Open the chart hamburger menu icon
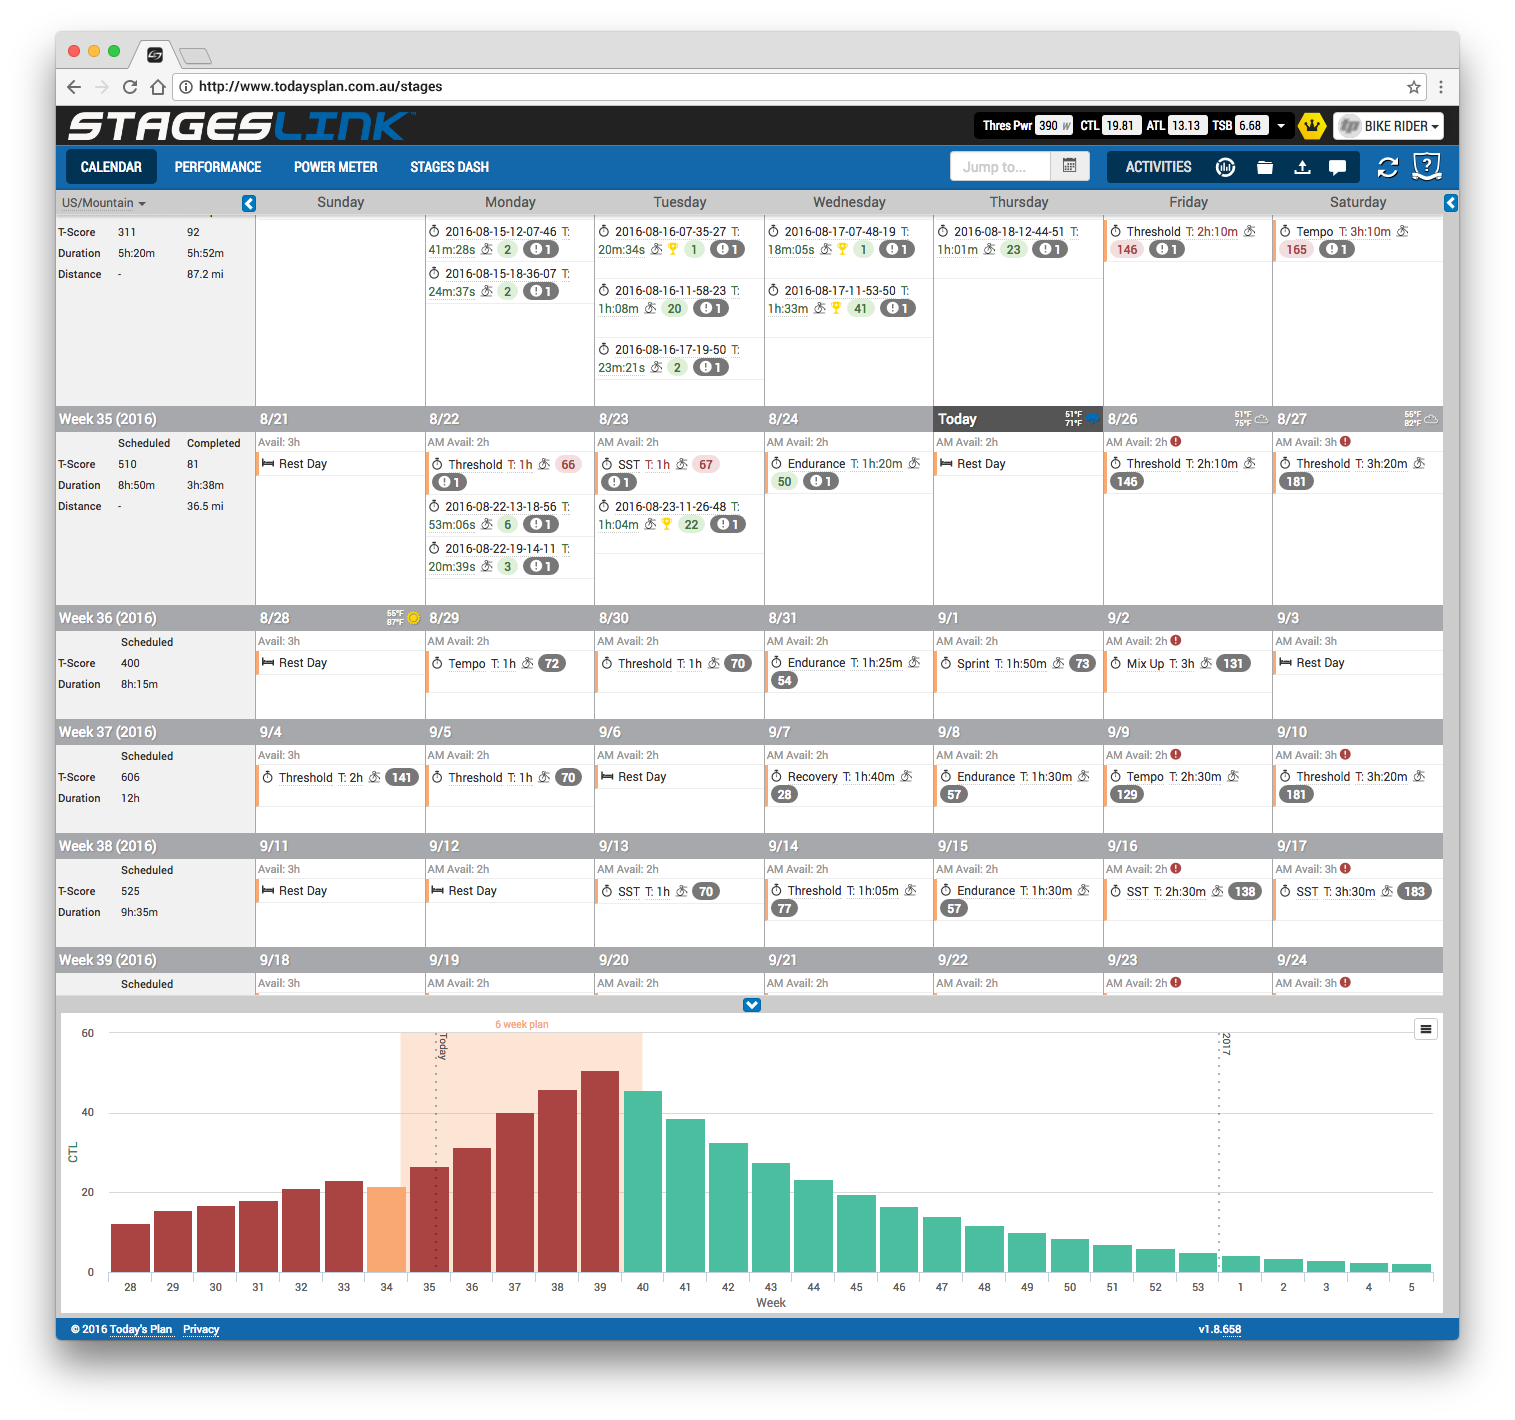 point(1426,1029)
